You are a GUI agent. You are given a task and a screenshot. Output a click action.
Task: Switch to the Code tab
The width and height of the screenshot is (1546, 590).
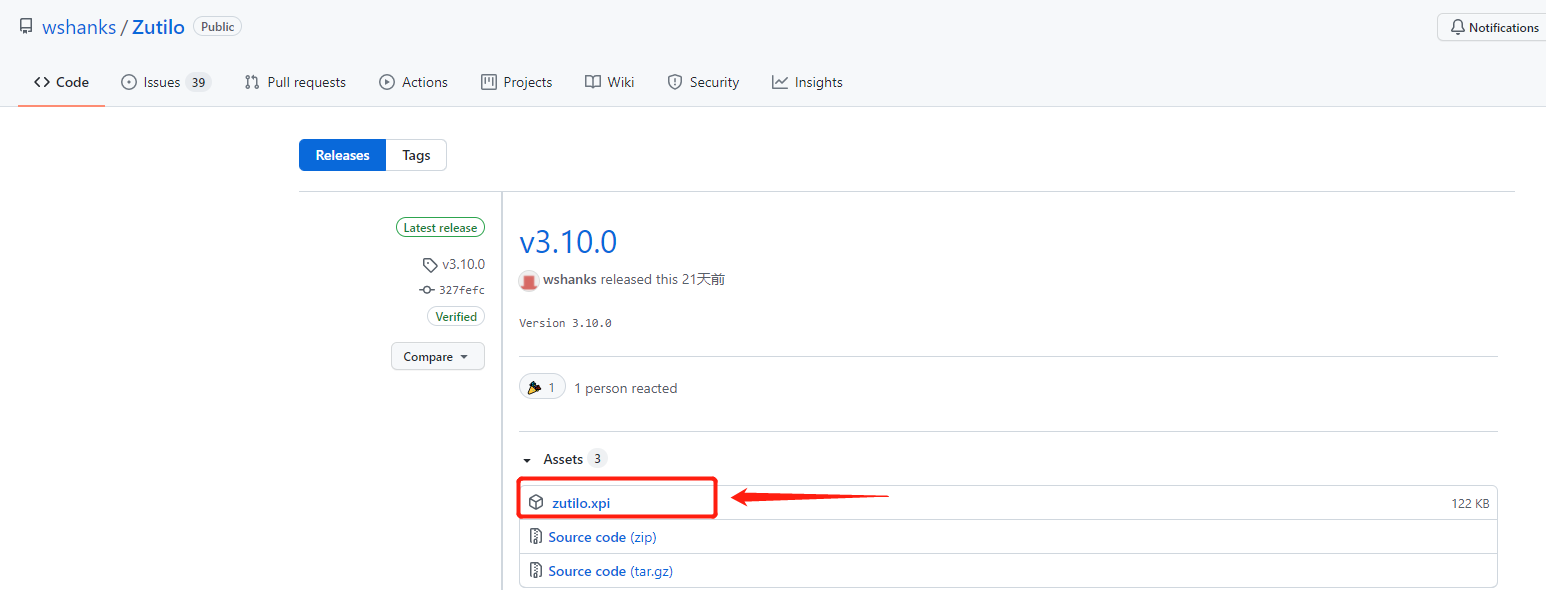tap(61, 82)
